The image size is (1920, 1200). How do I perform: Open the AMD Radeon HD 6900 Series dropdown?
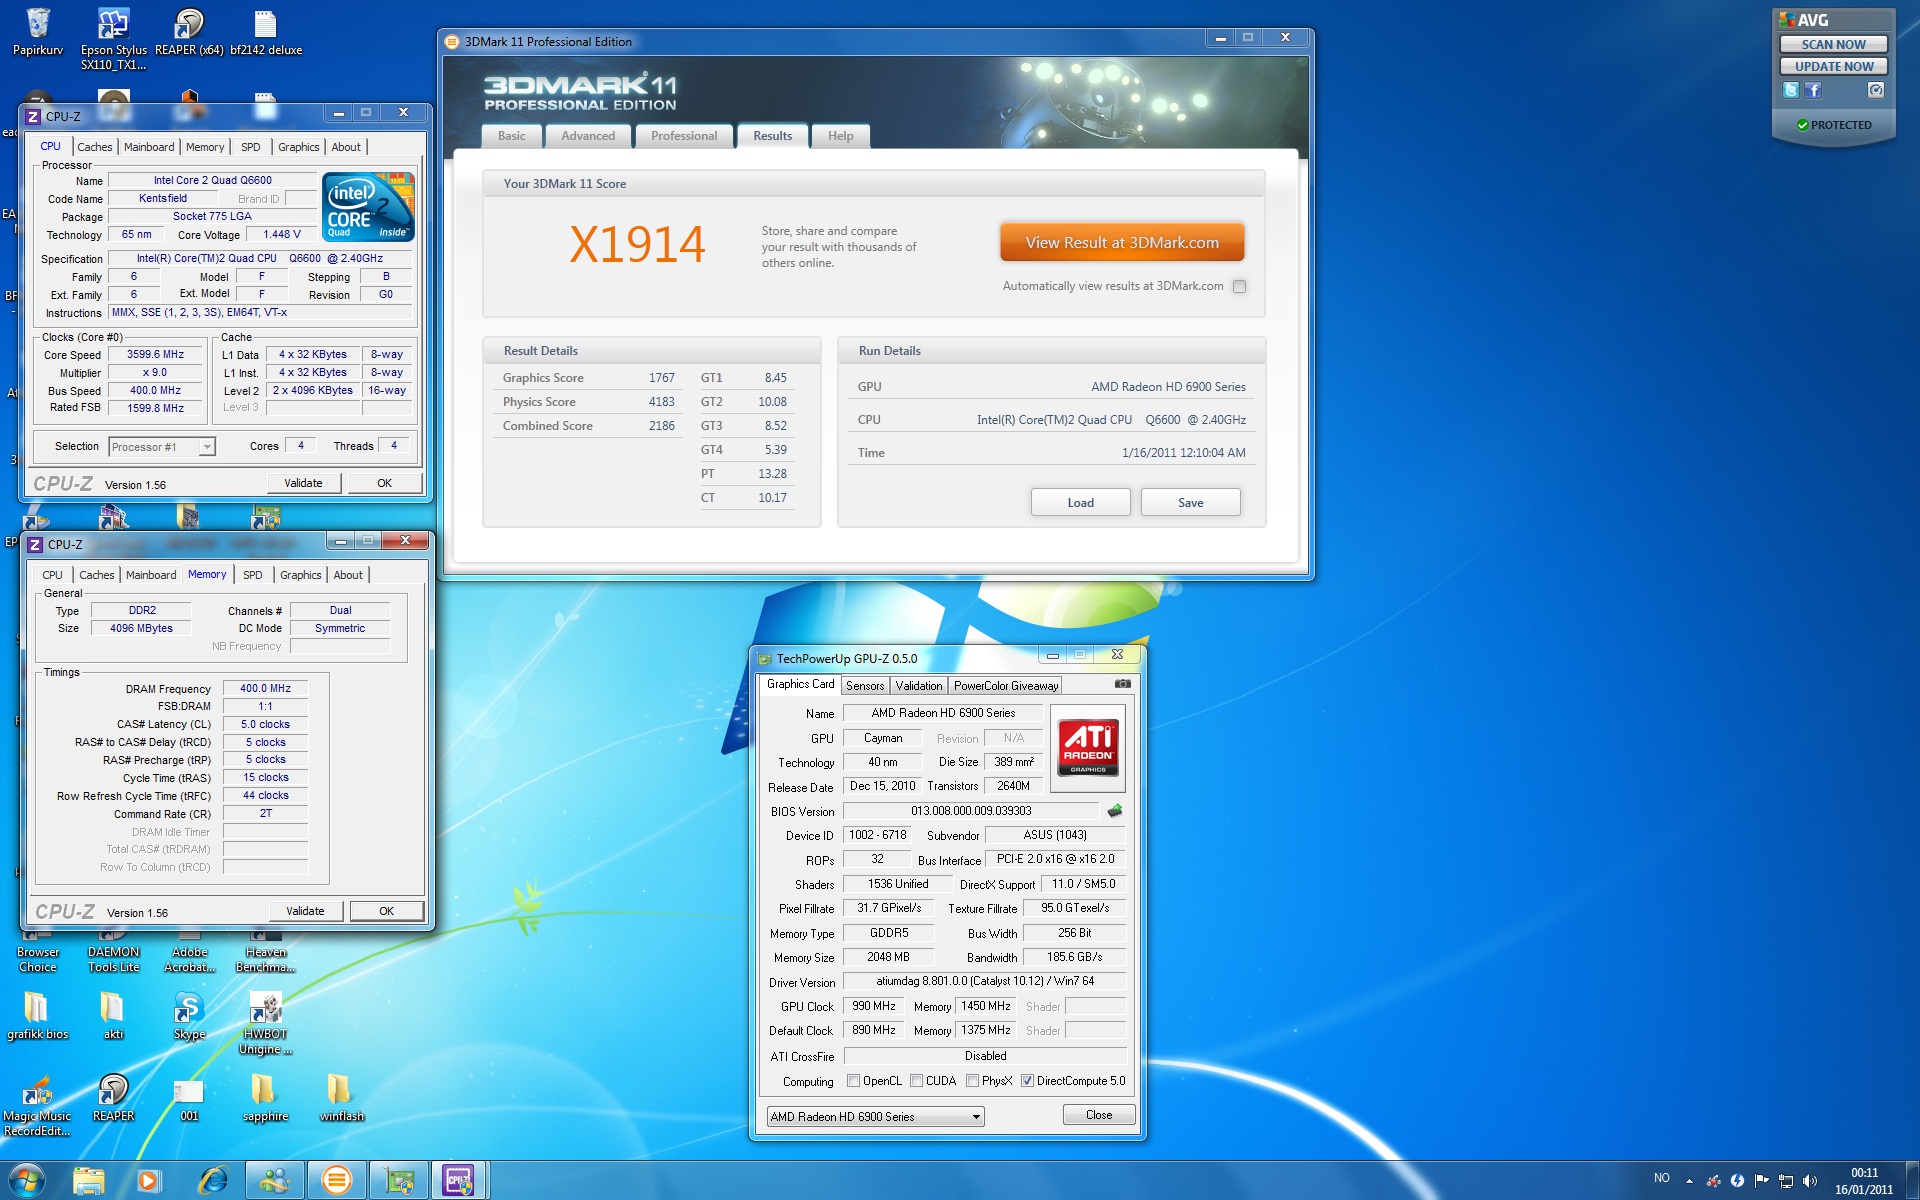point(875,1117)
